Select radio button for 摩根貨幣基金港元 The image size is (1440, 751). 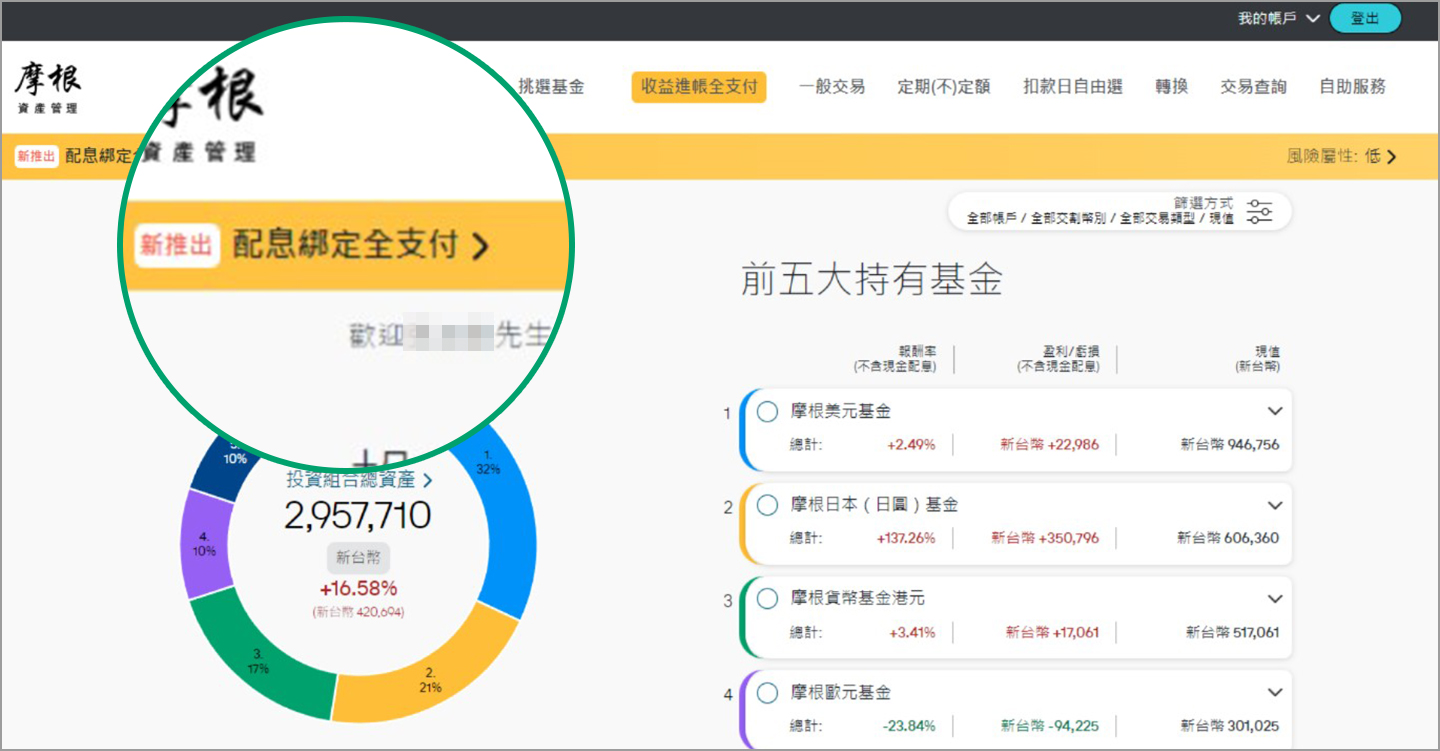[x=767, y=598]
